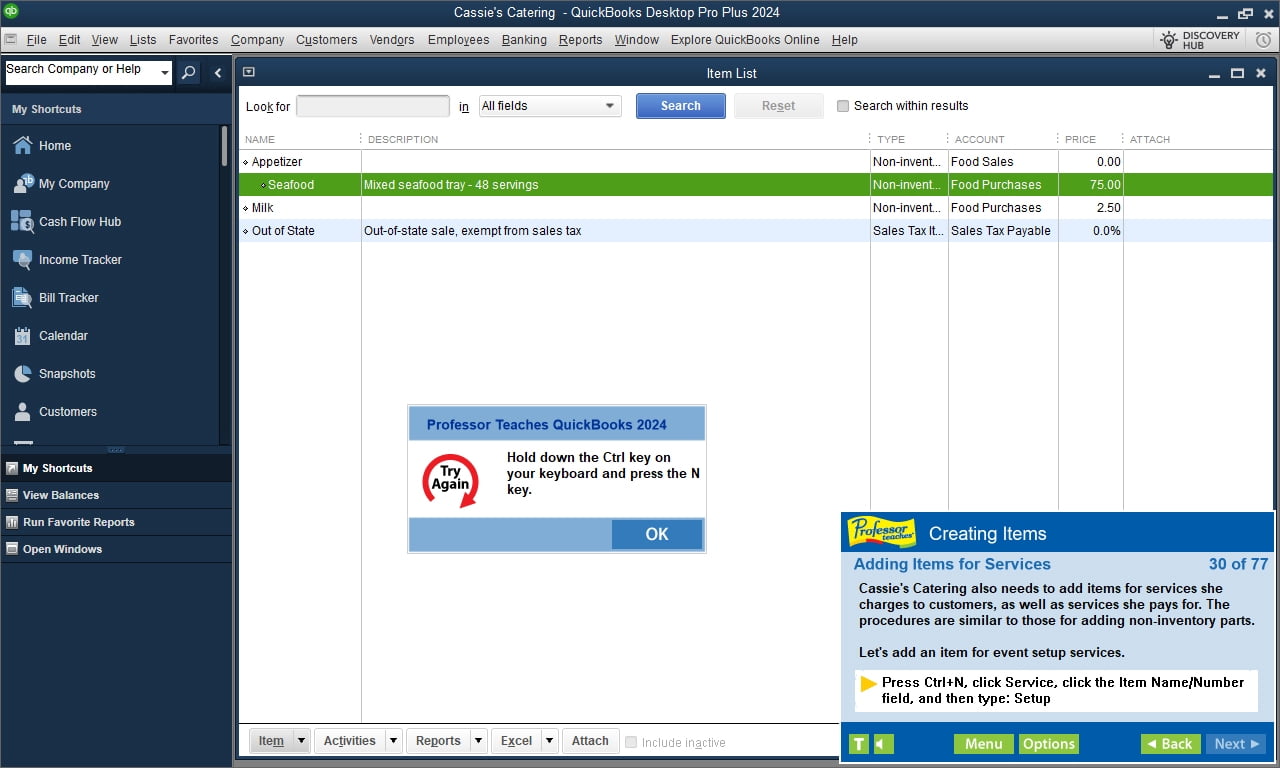This screenshot has height=768, width=1280.
Task: Open the Customers shortcut icon
Action: pos(23,412)
